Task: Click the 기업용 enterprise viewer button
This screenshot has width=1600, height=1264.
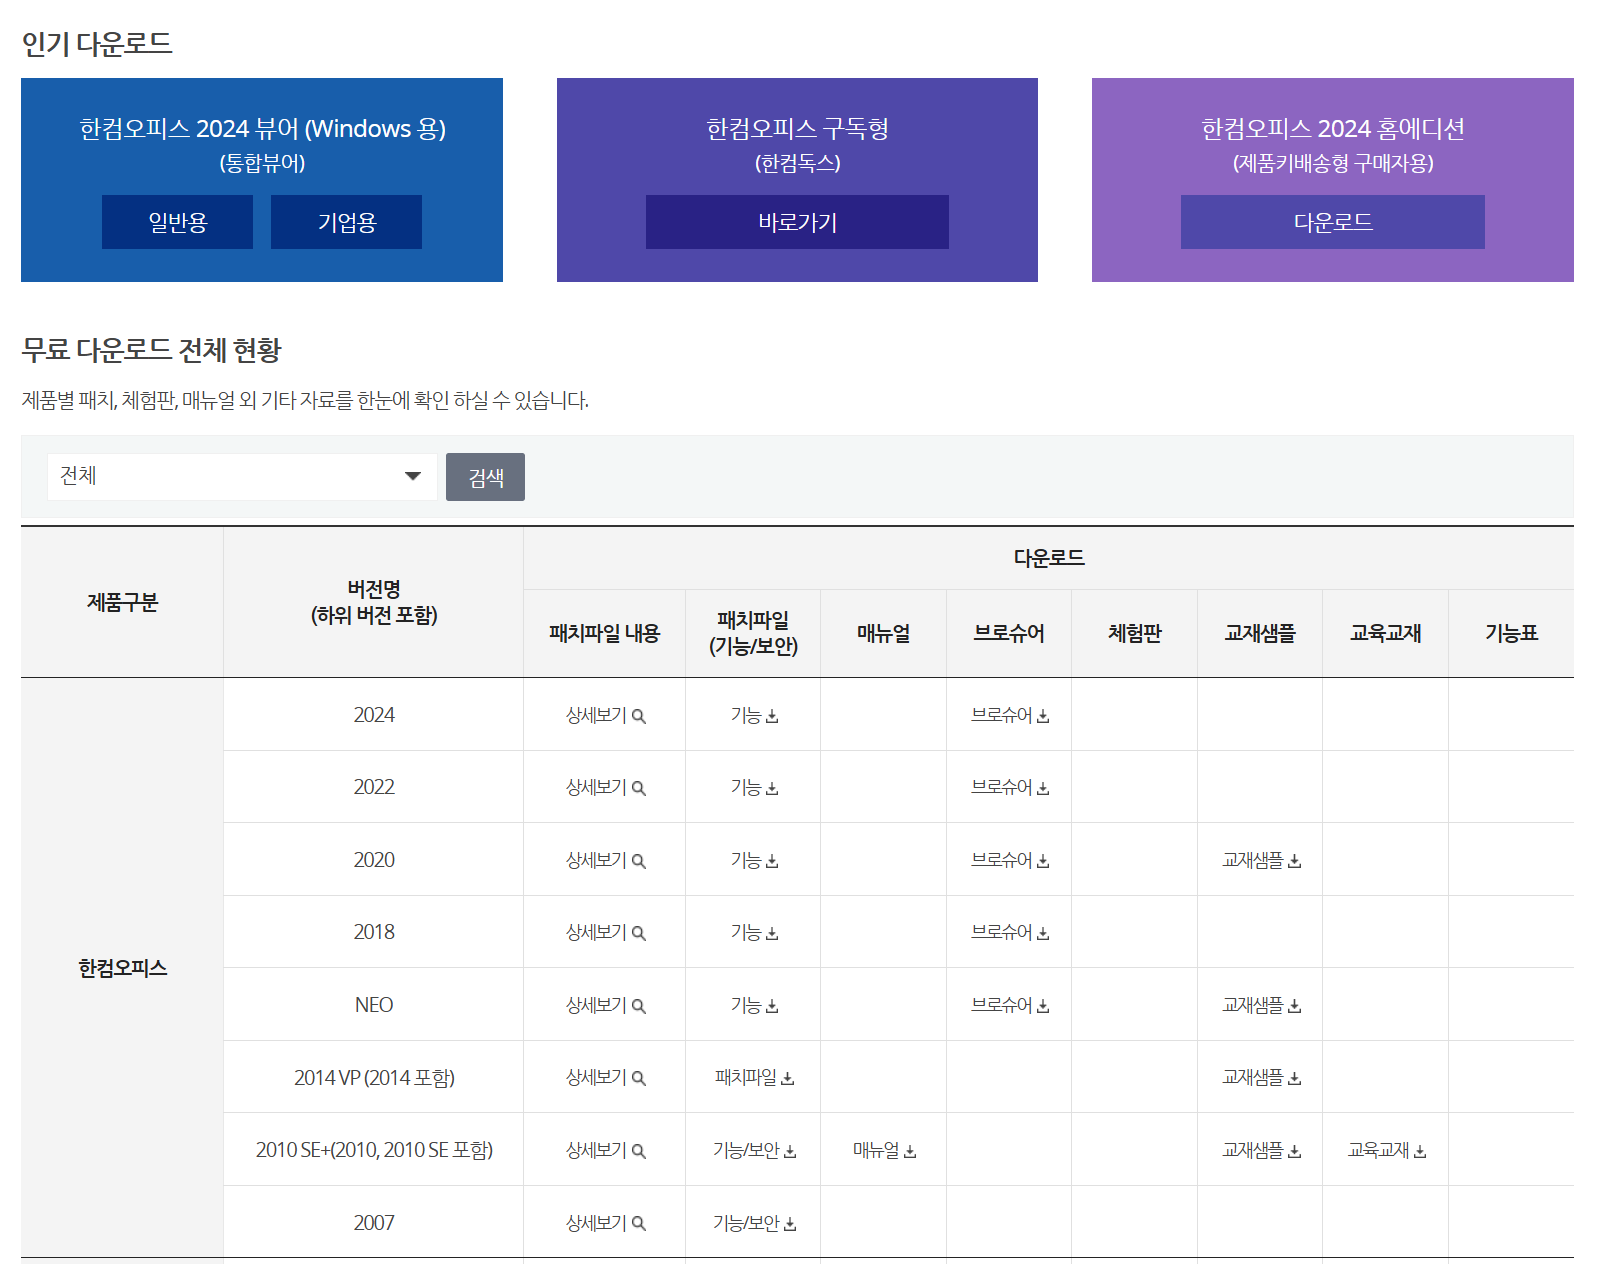Action: click(x=345, y=221)
